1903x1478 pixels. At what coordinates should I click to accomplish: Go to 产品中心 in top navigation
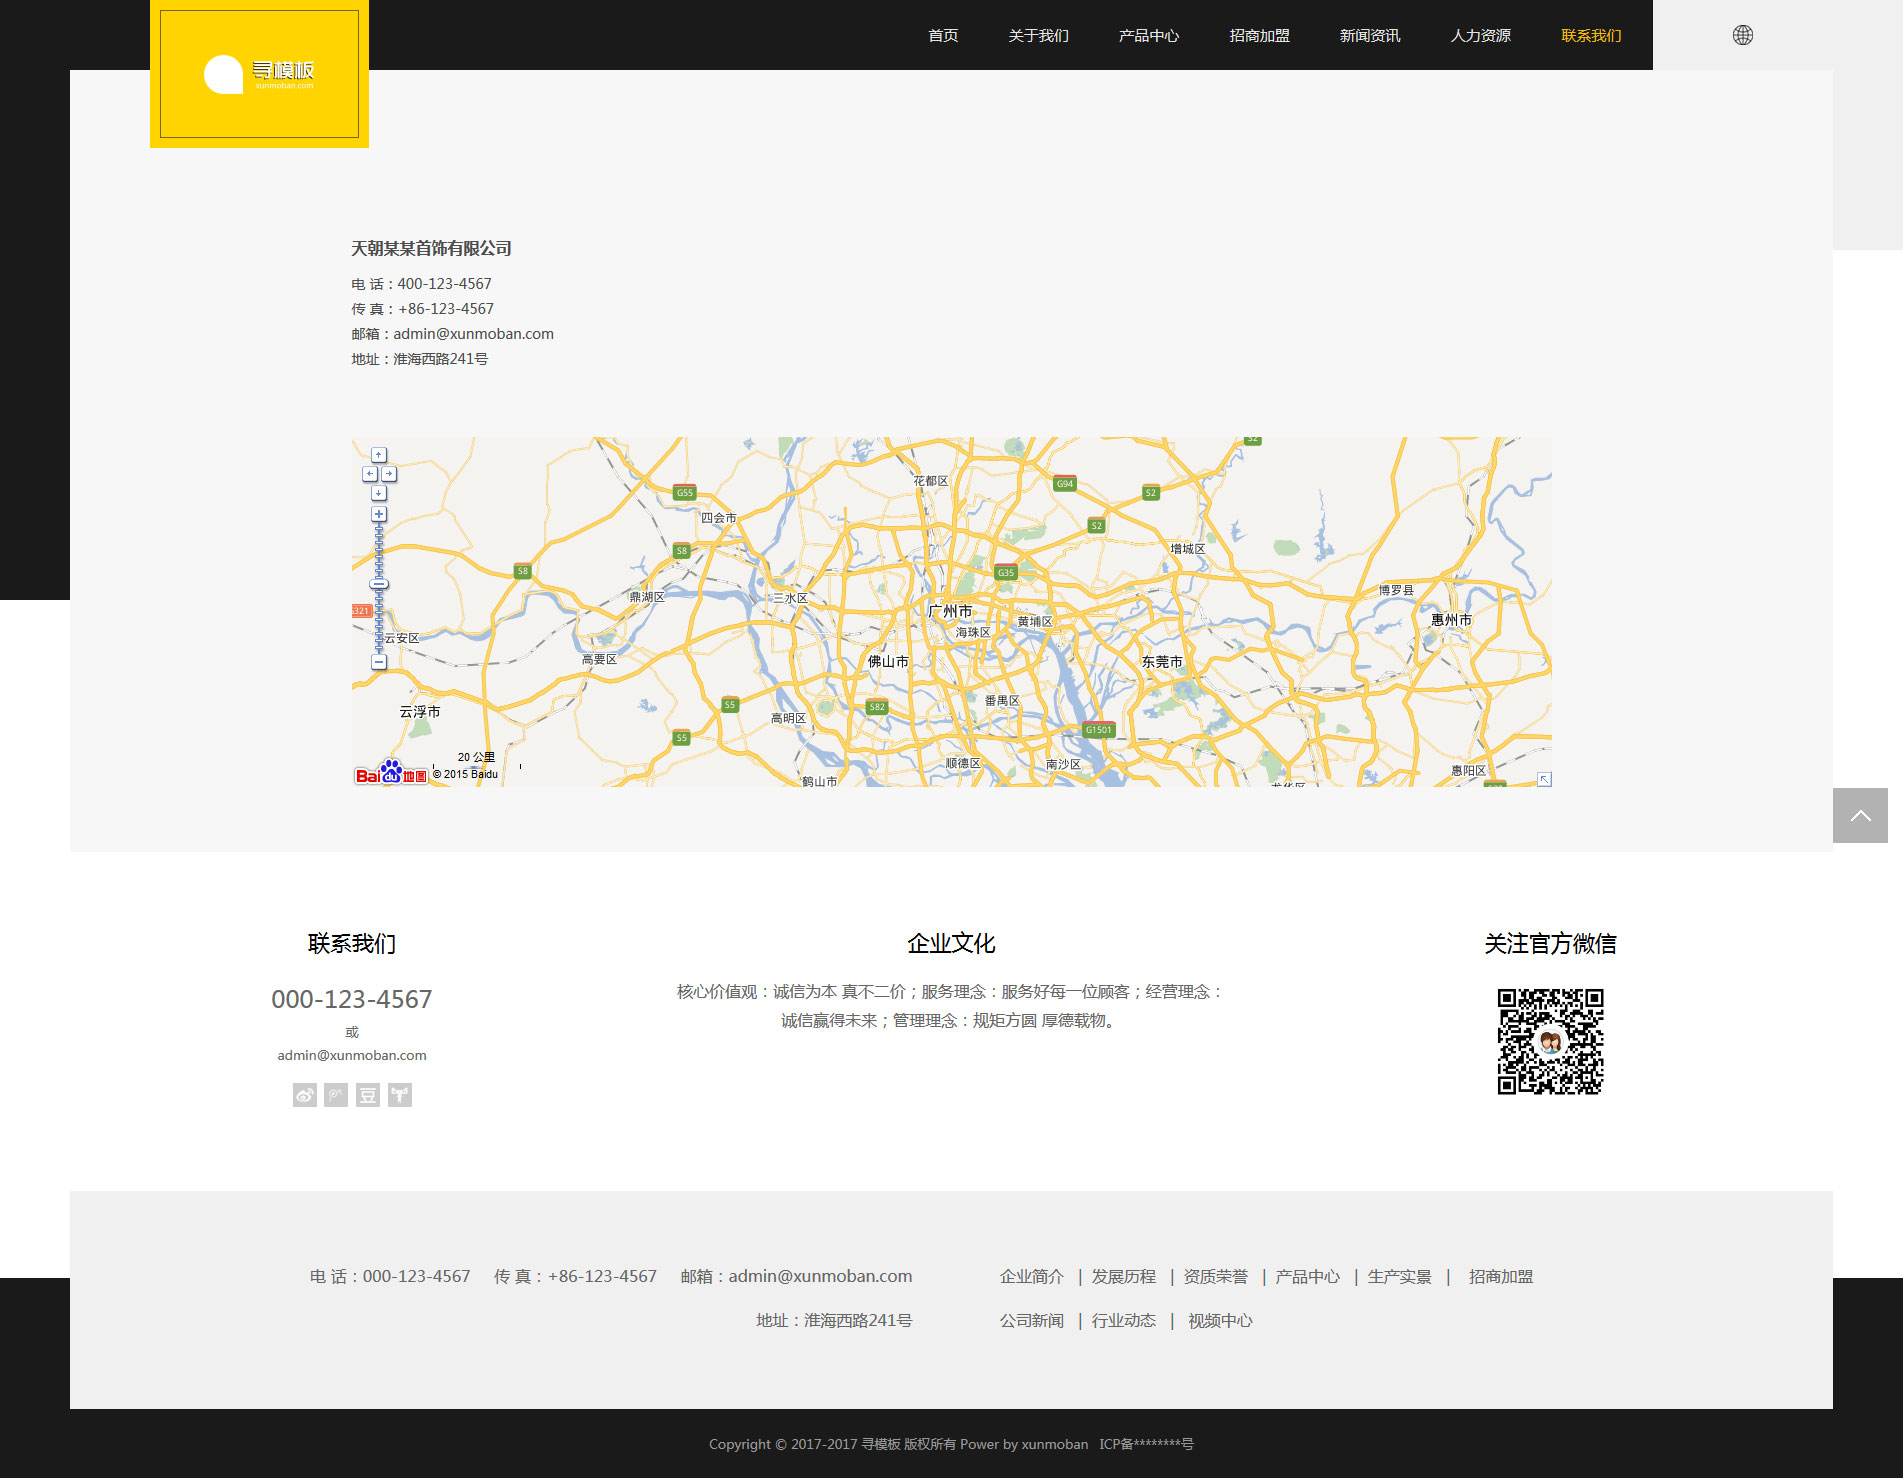click(x=1148, y=36)
